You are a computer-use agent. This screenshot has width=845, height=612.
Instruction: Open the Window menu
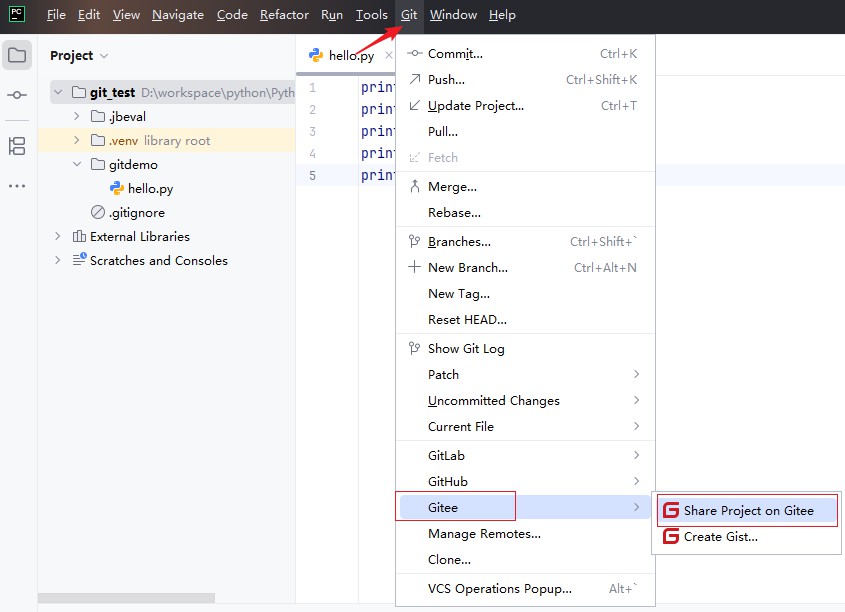click(453, 15)
